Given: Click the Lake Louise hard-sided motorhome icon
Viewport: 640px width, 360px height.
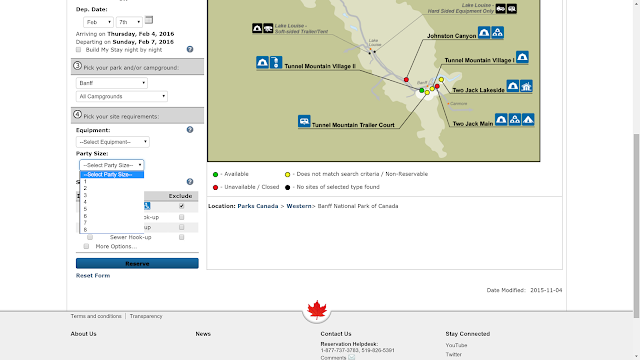Looking at the screenshot, I should coord(500,9).
